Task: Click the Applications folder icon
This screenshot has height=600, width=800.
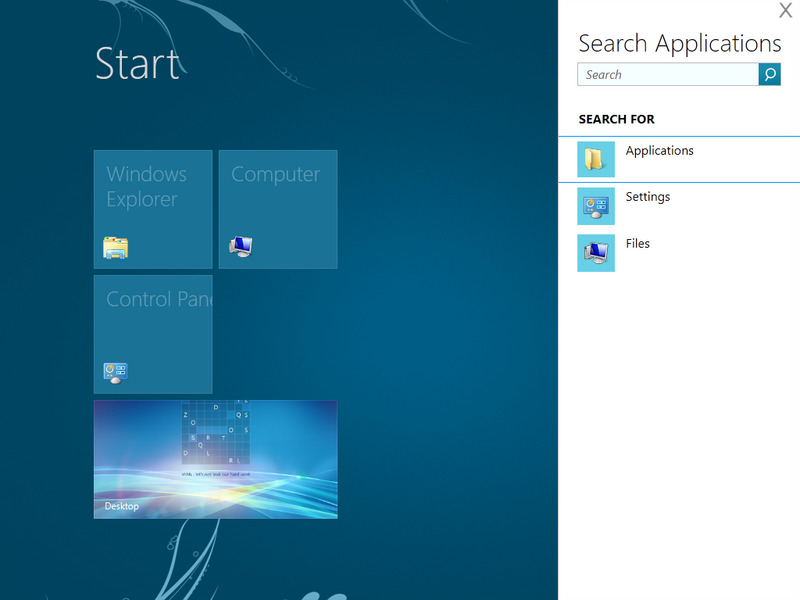Action: point(596,159)
